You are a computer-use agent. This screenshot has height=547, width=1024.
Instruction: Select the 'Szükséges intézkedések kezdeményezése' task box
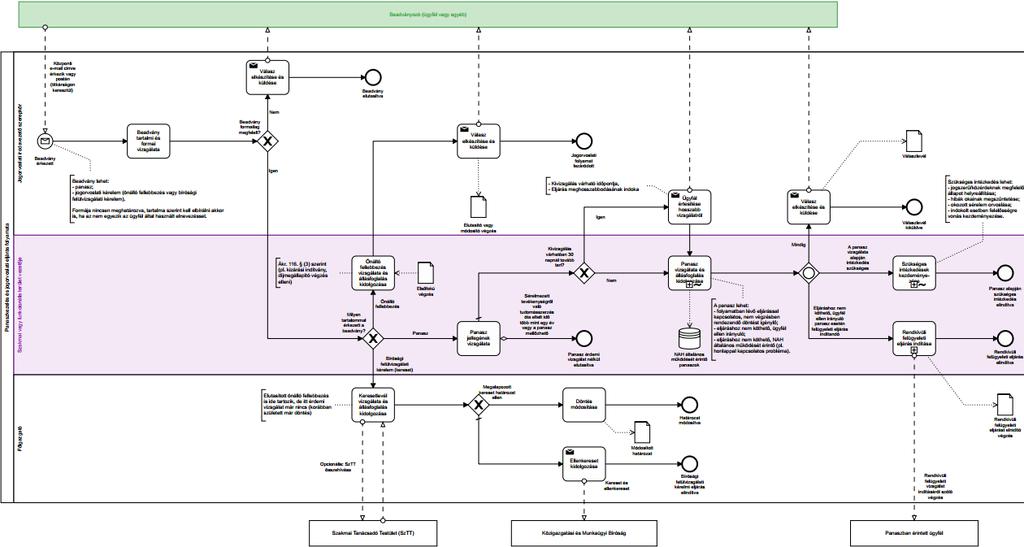(914, 272)
